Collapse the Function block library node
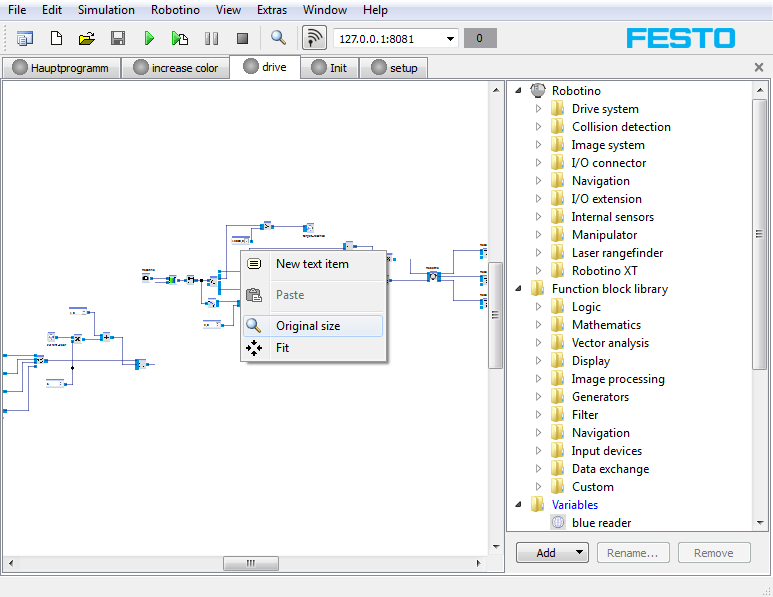Viewport: 773px width, 597px height. pos(518,289)
